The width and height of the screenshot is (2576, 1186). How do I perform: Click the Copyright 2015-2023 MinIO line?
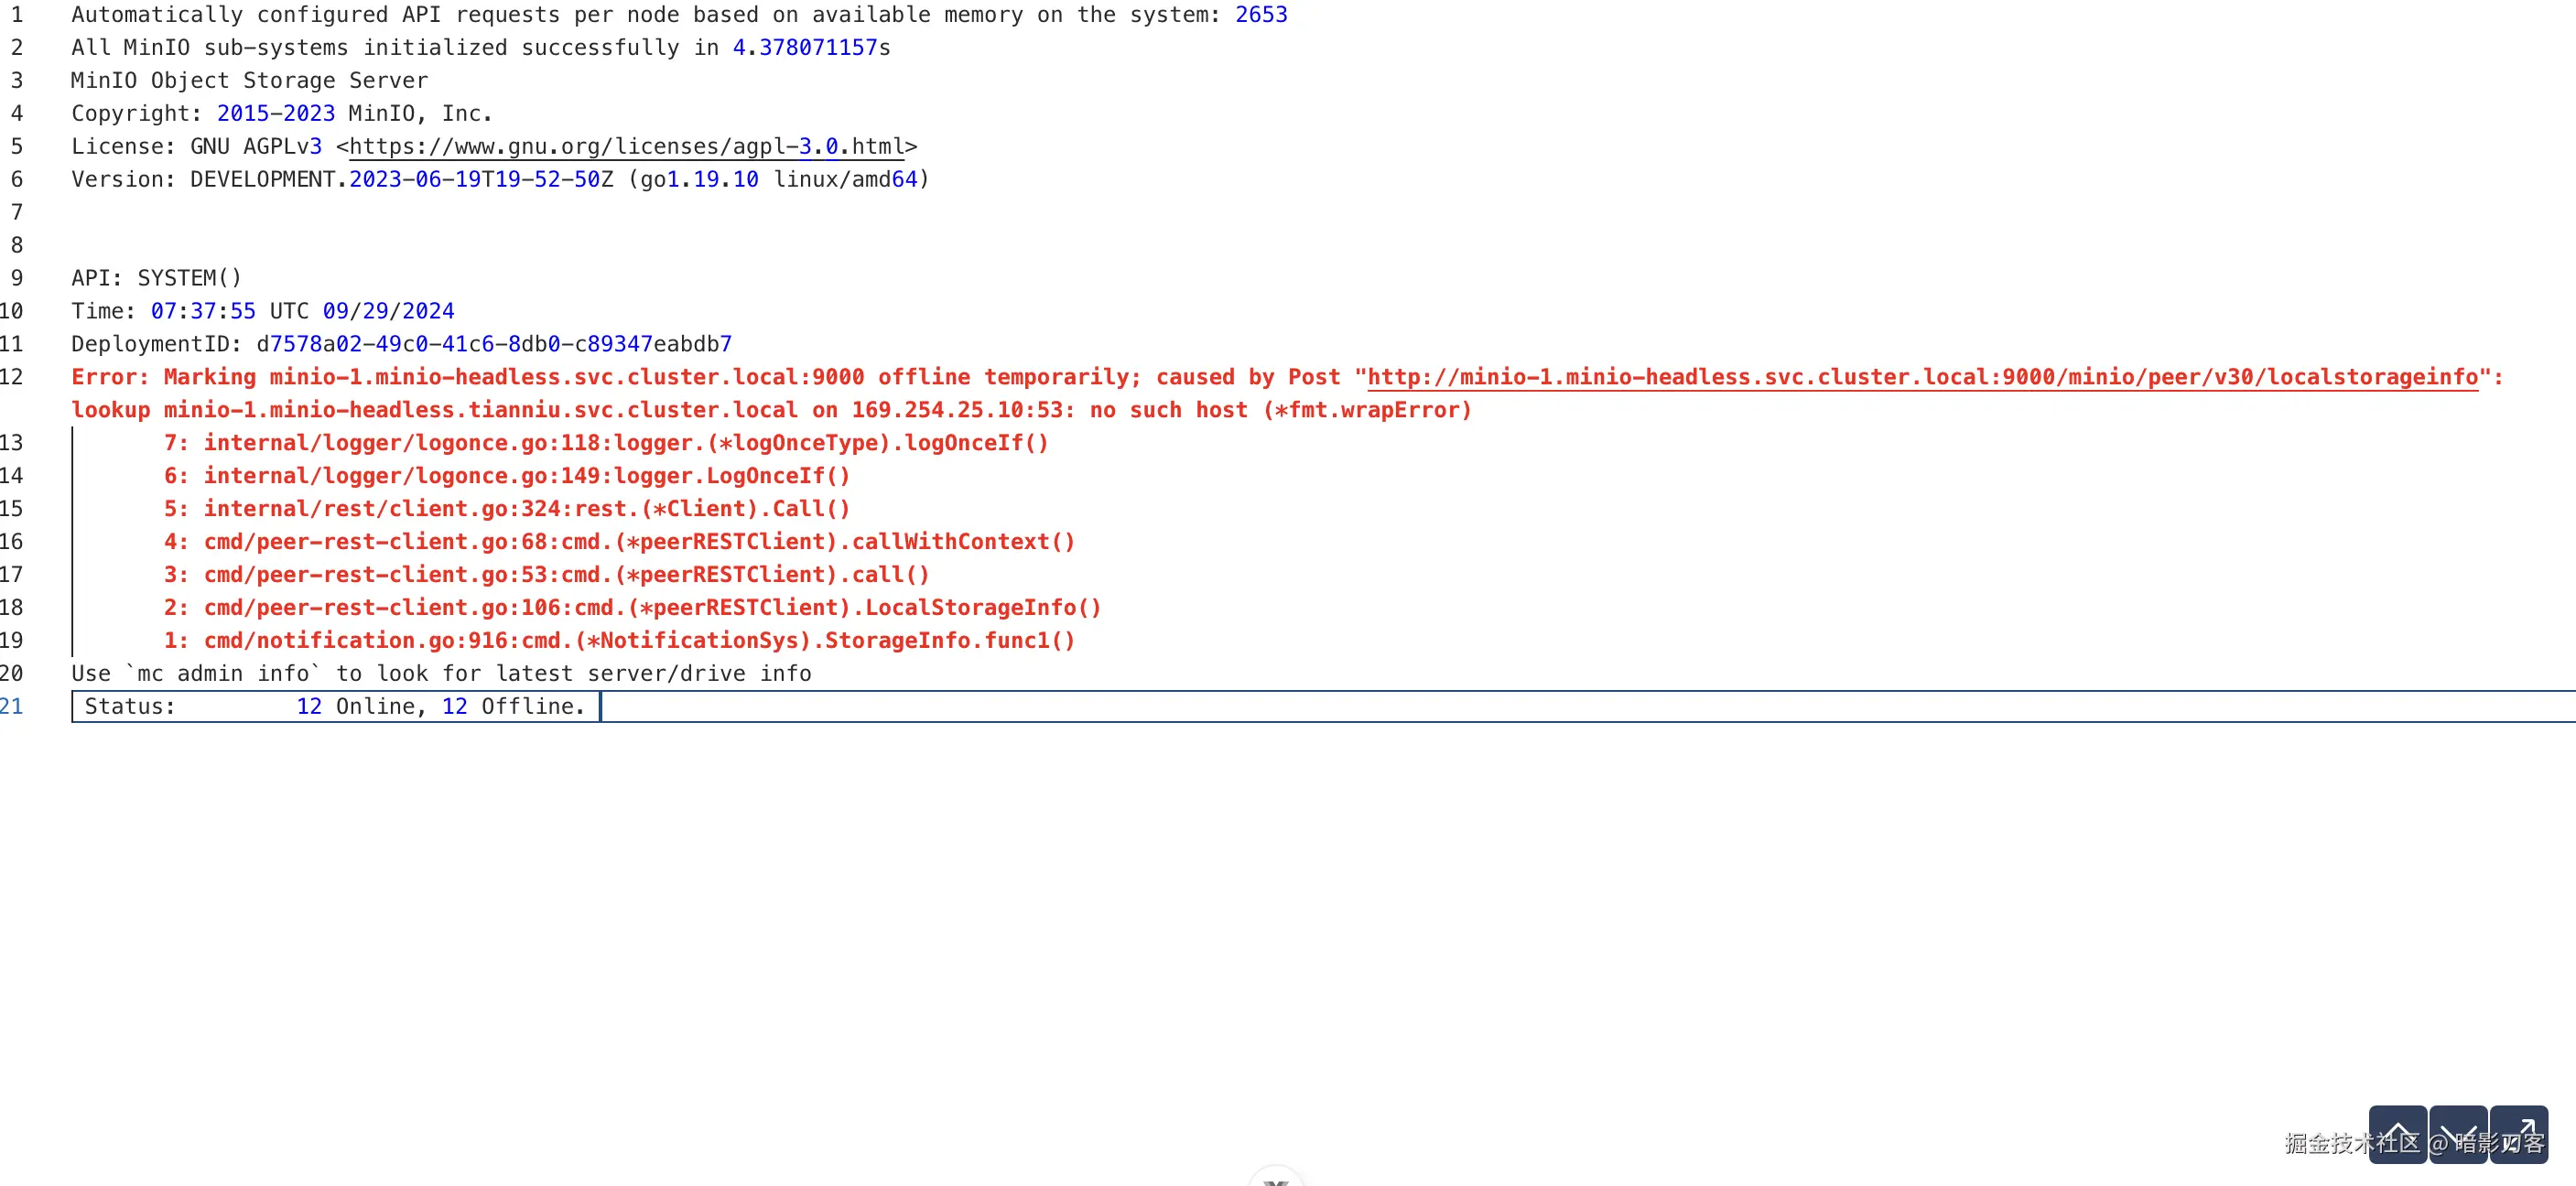[281, 114]
